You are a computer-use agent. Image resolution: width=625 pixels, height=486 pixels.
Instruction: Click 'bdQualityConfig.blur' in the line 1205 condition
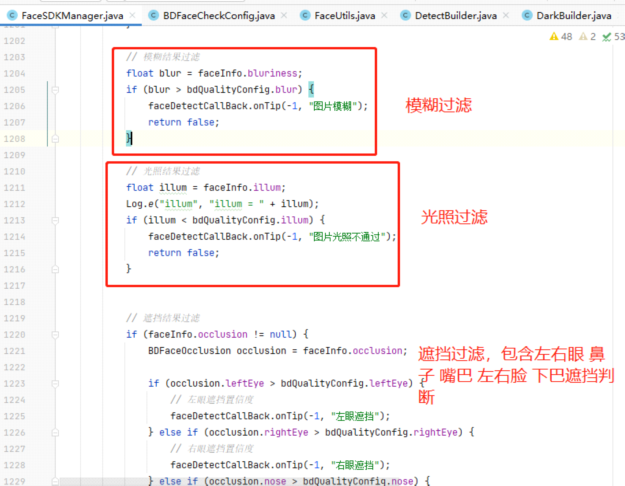point(242,90)
